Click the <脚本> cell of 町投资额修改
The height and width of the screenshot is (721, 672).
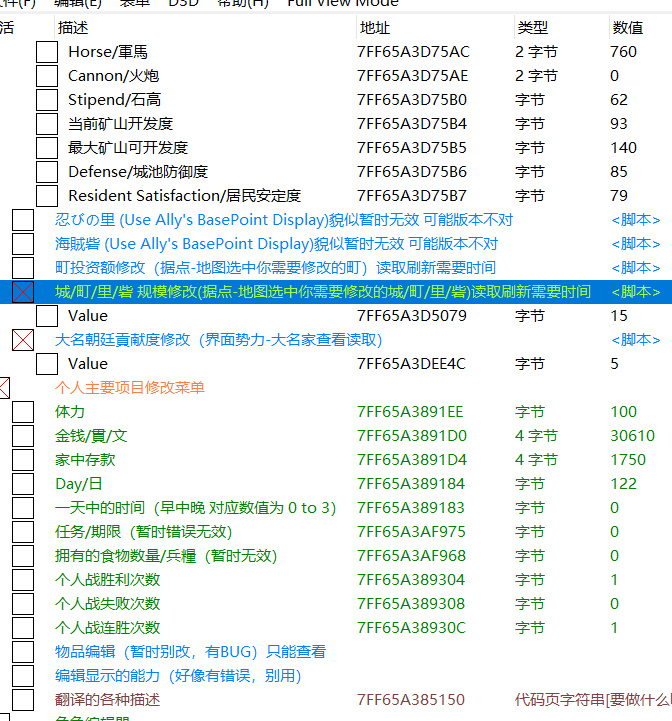636,268
